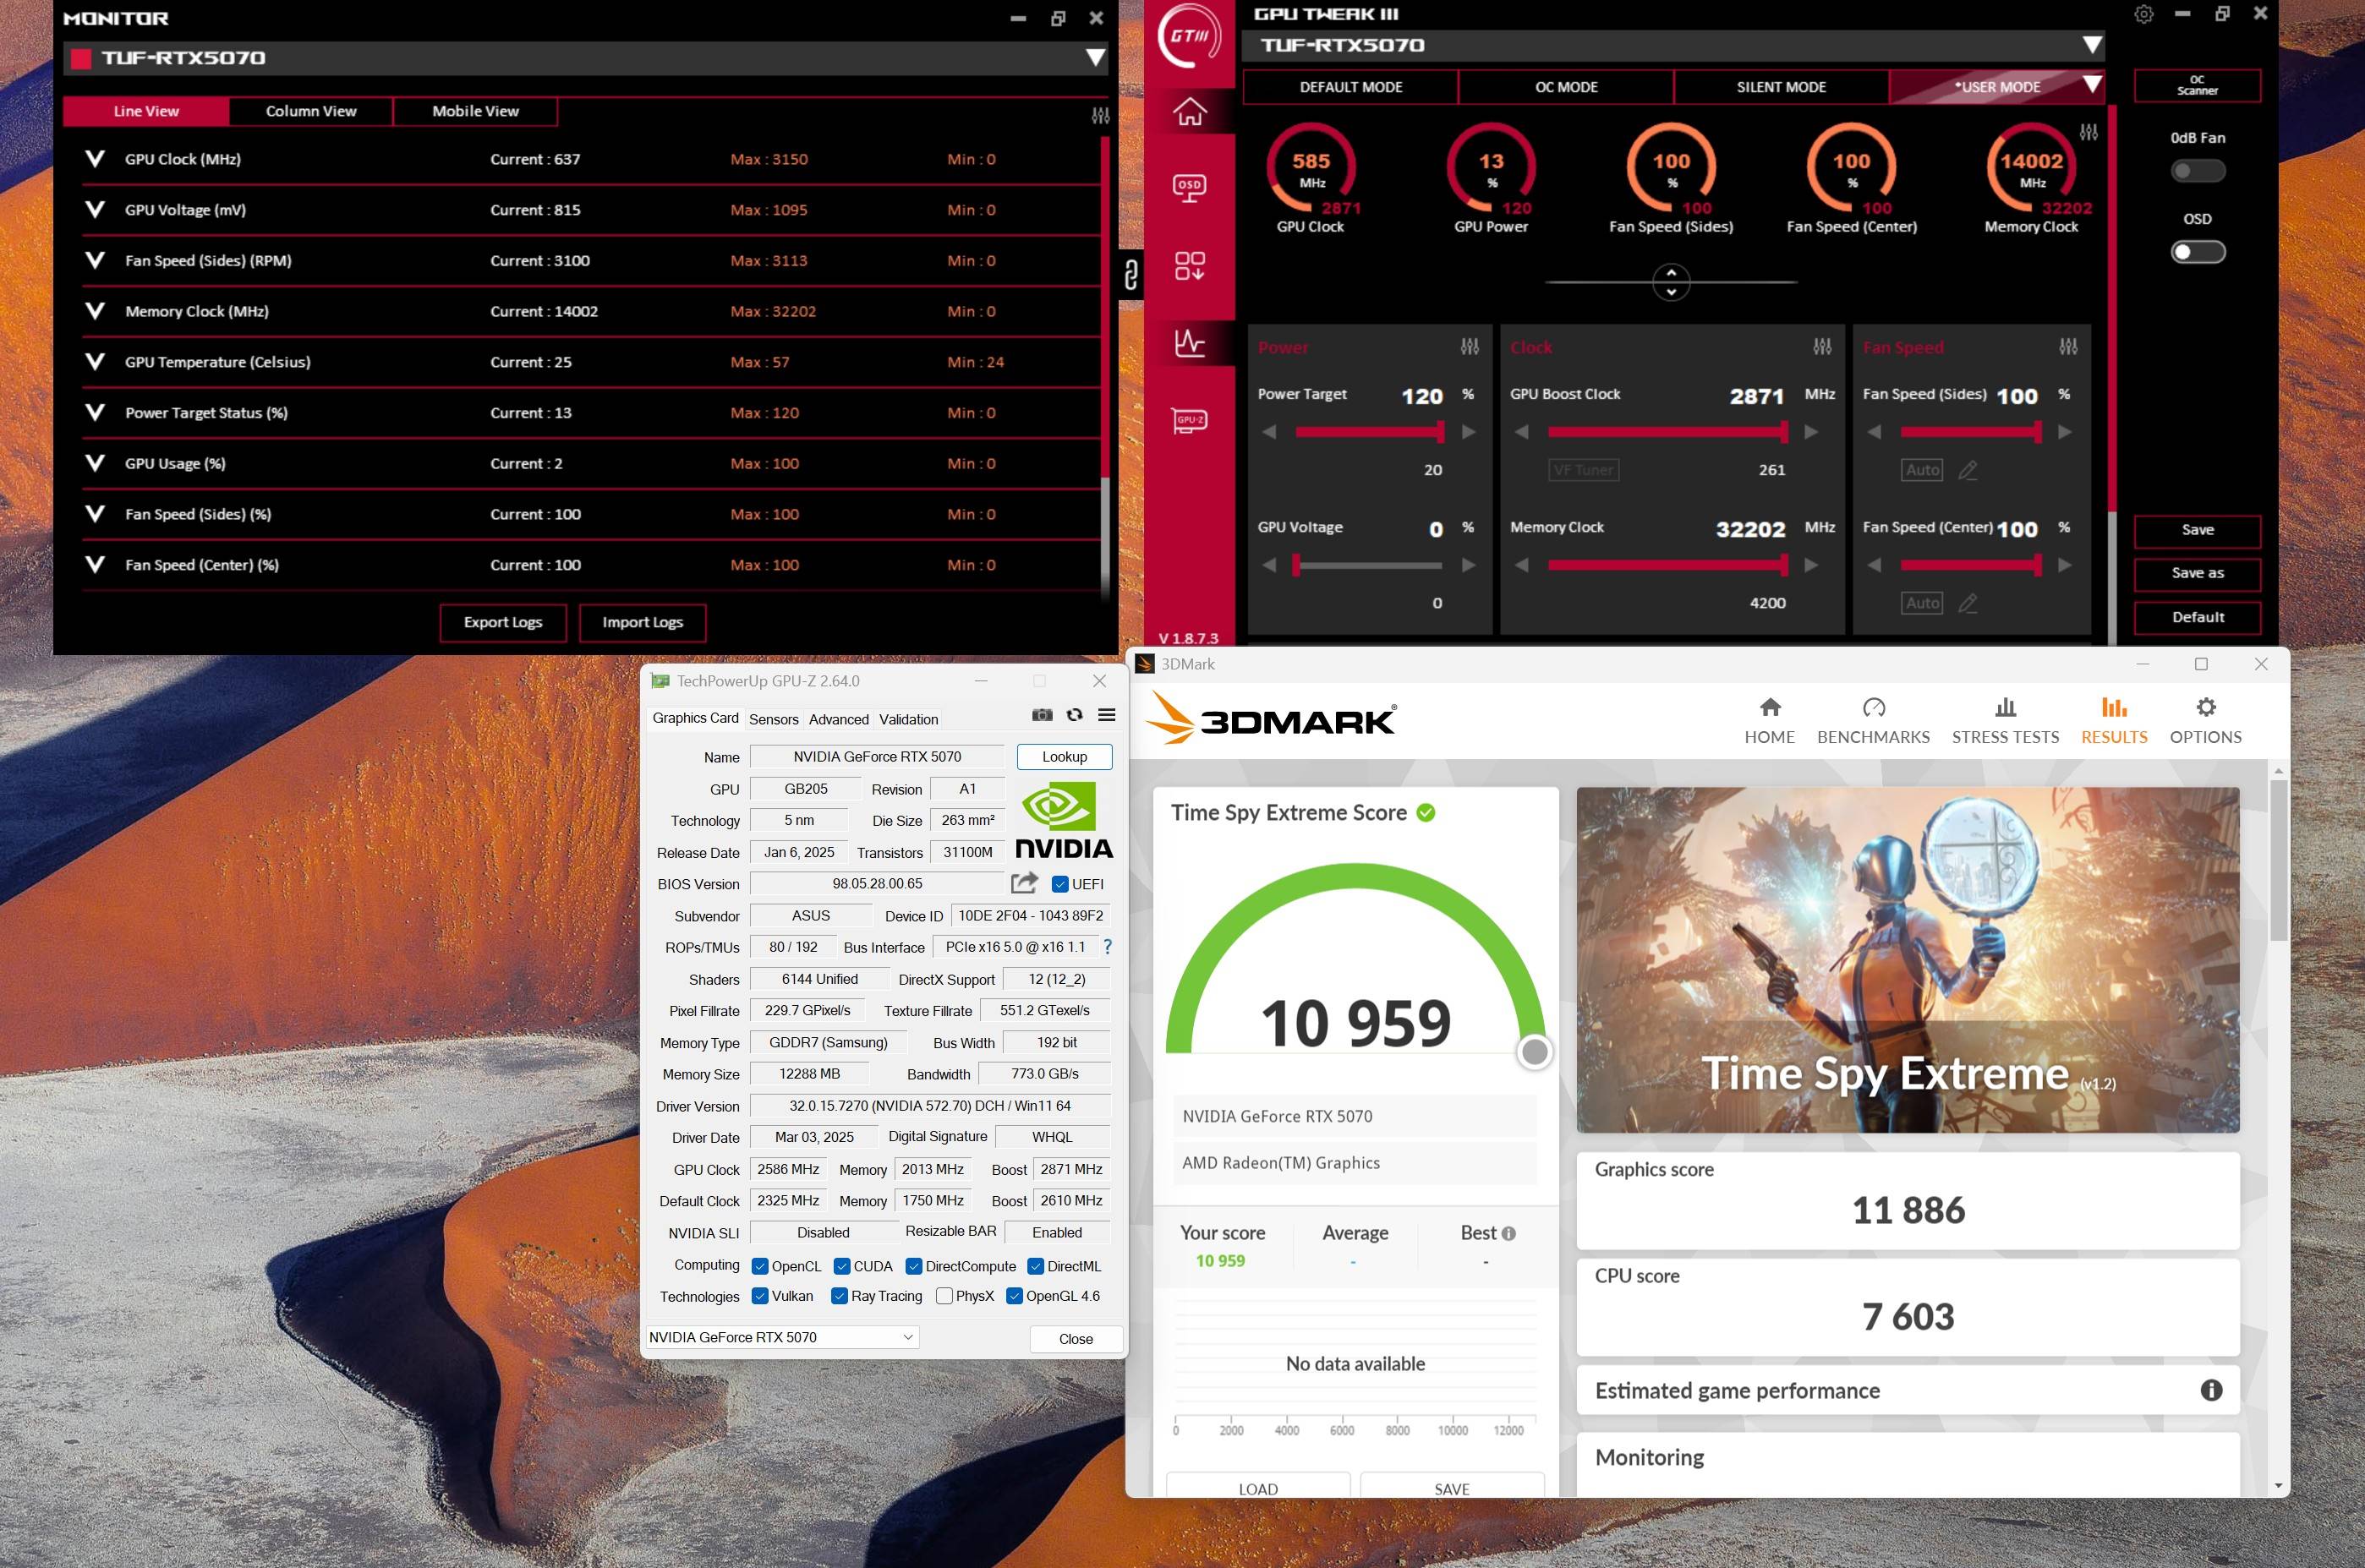The width and height of the screenshot is (2365, 1568).
Task: Toggle the OSD switch
Action: pyautogui.click(x=2197, y=252)
